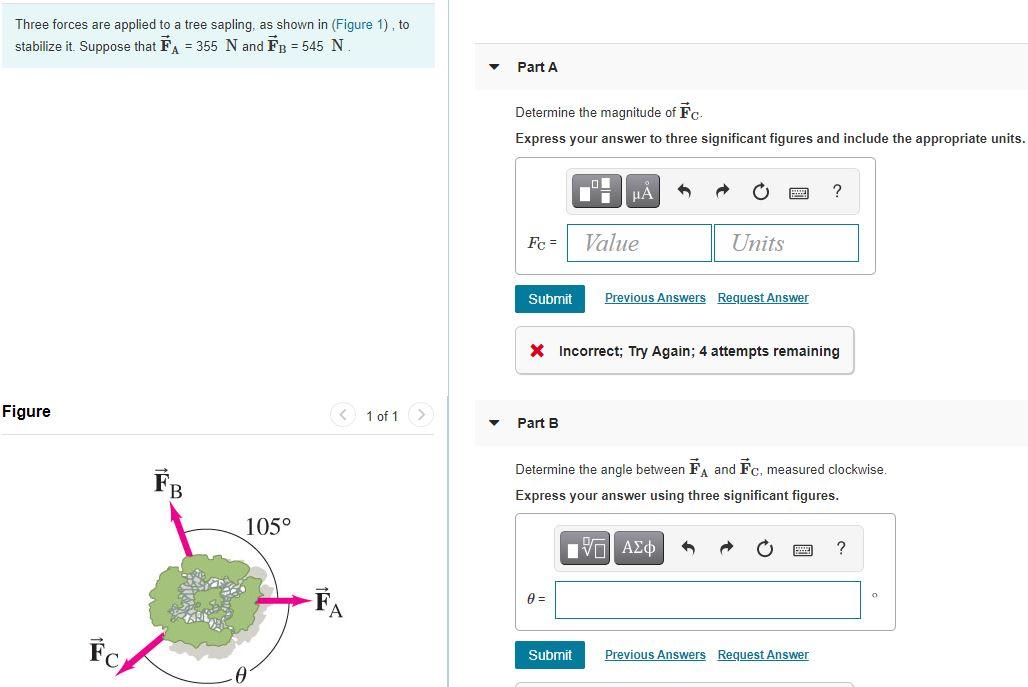Screen dimensions: 1028x687
Task: Open the unit templates icon in Part A
Action: 596,190
